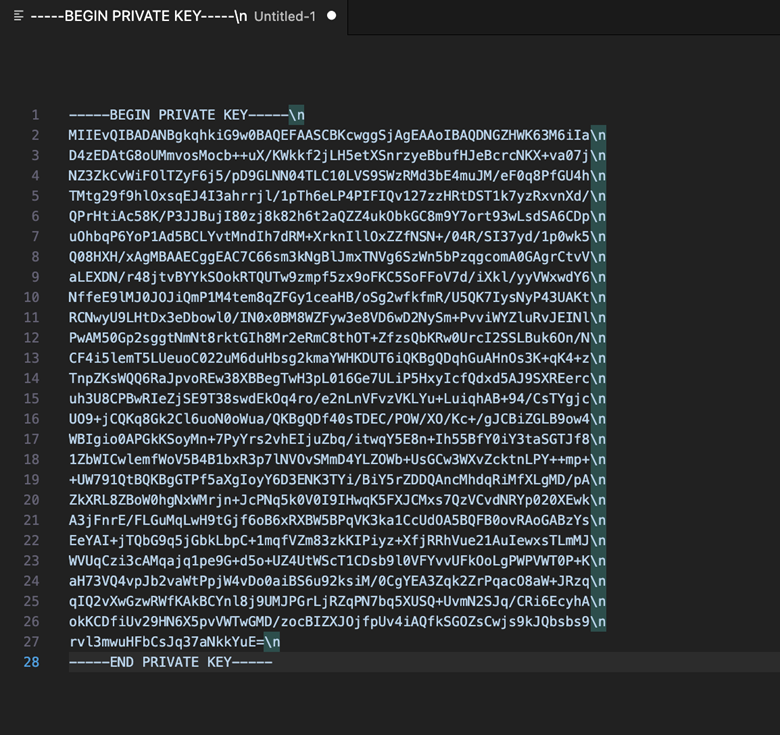The height and width of the screenshot is (735, 780).
Task: Click the line starting with 'WBIgio0APGkKSoyMn'
Action: click(337, 439)
